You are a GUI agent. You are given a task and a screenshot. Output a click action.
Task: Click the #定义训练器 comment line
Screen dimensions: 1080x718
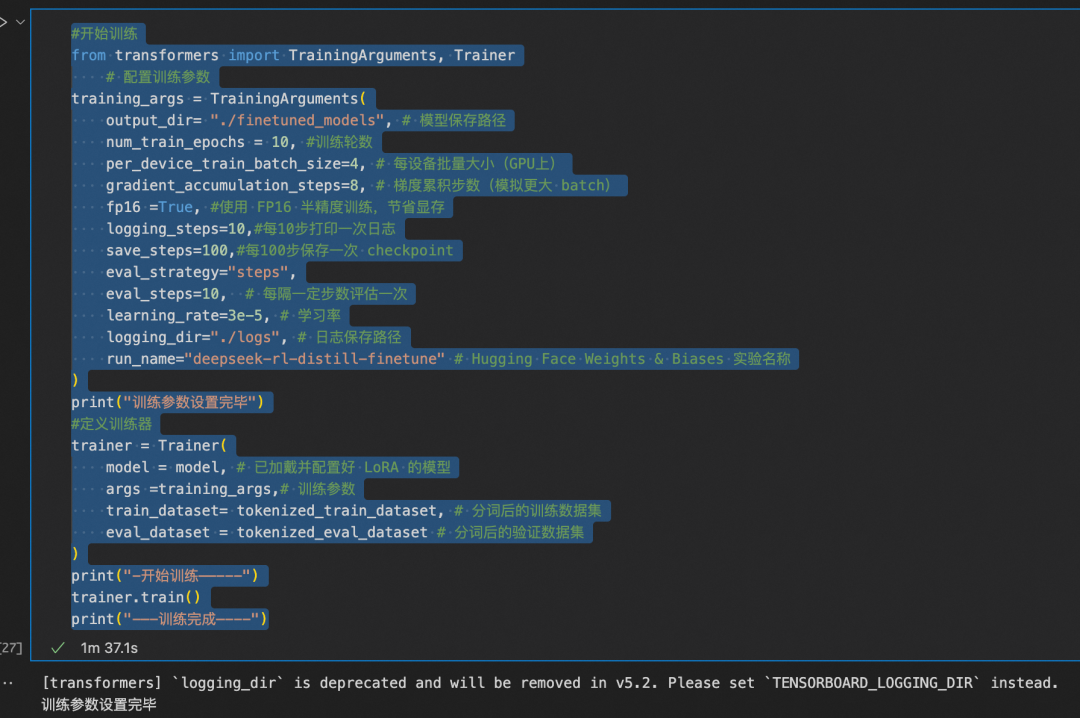point(112,424)
